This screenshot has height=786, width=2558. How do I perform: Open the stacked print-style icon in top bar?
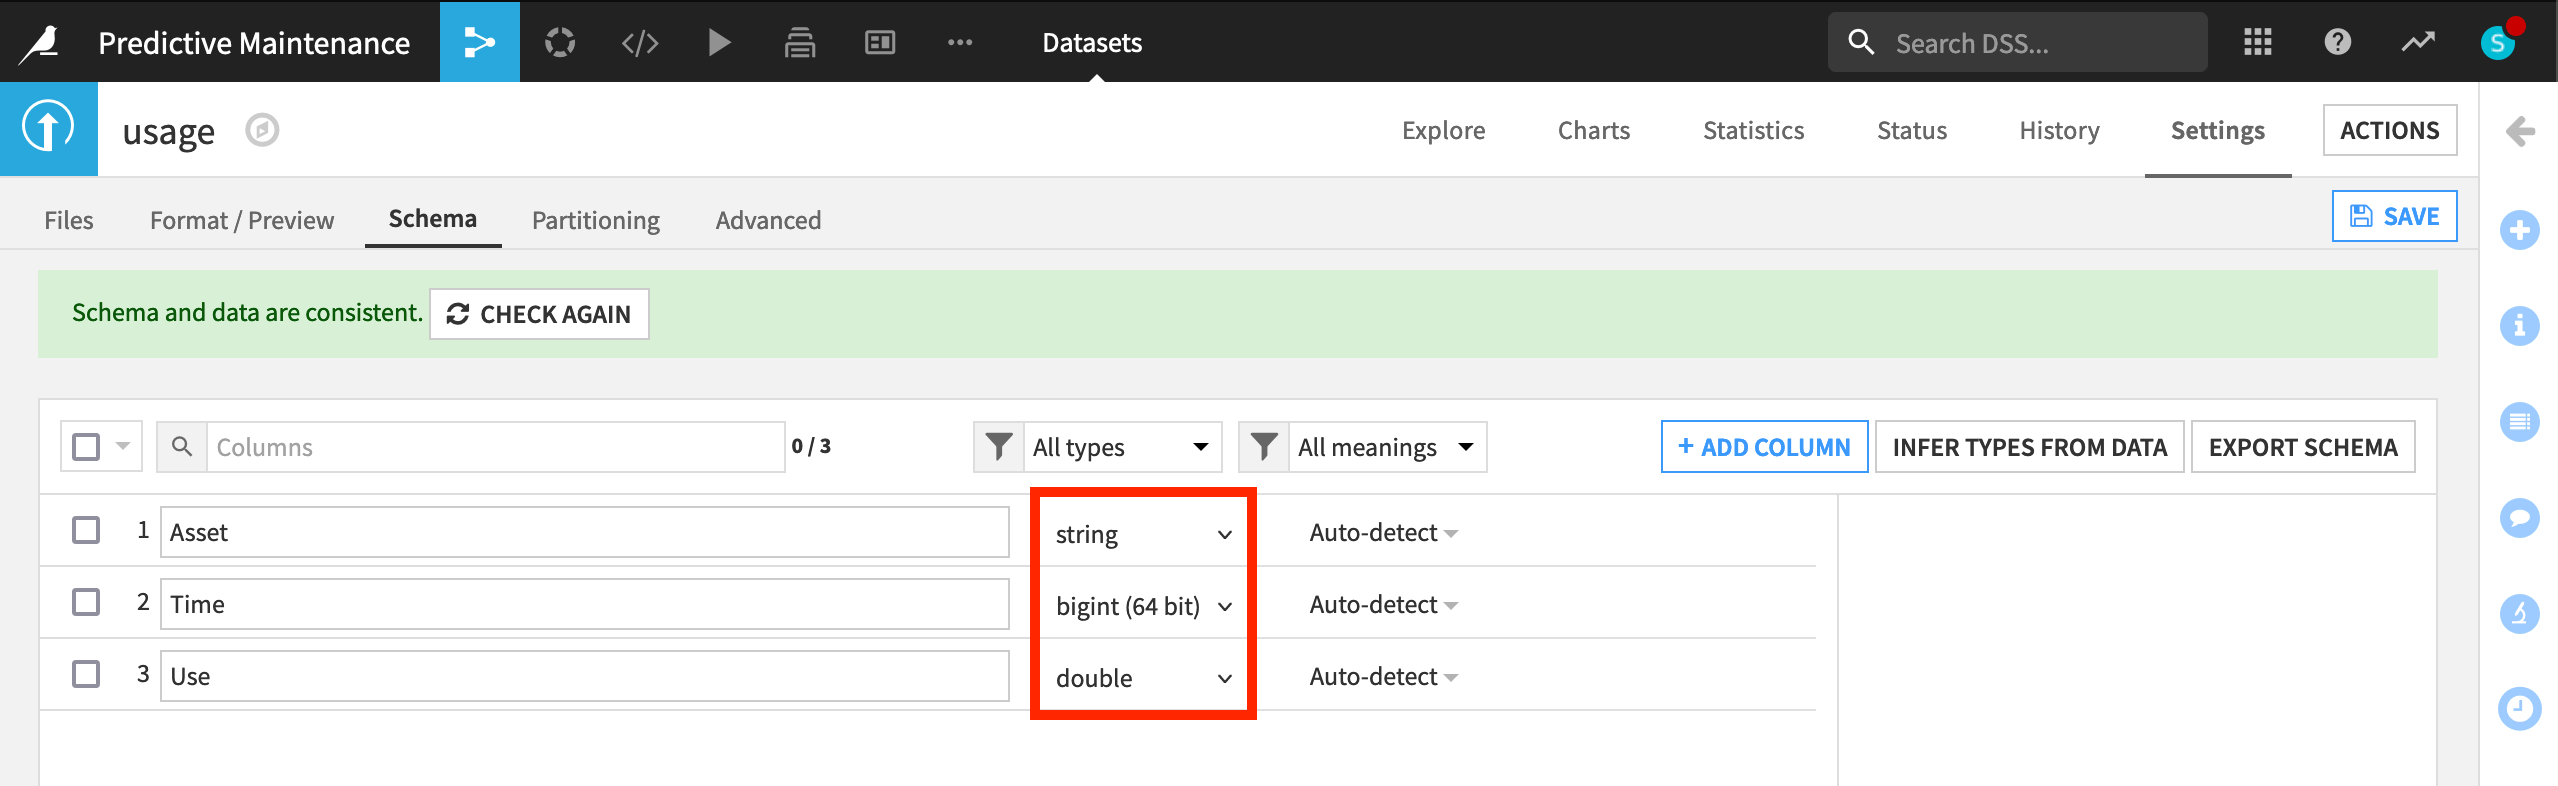point(800,42)
